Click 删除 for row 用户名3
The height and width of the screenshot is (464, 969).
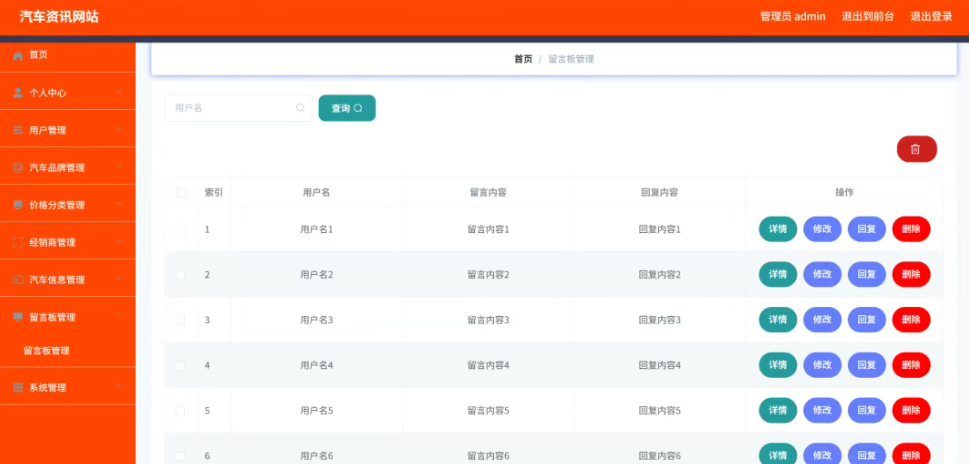(x=911, y=319)
